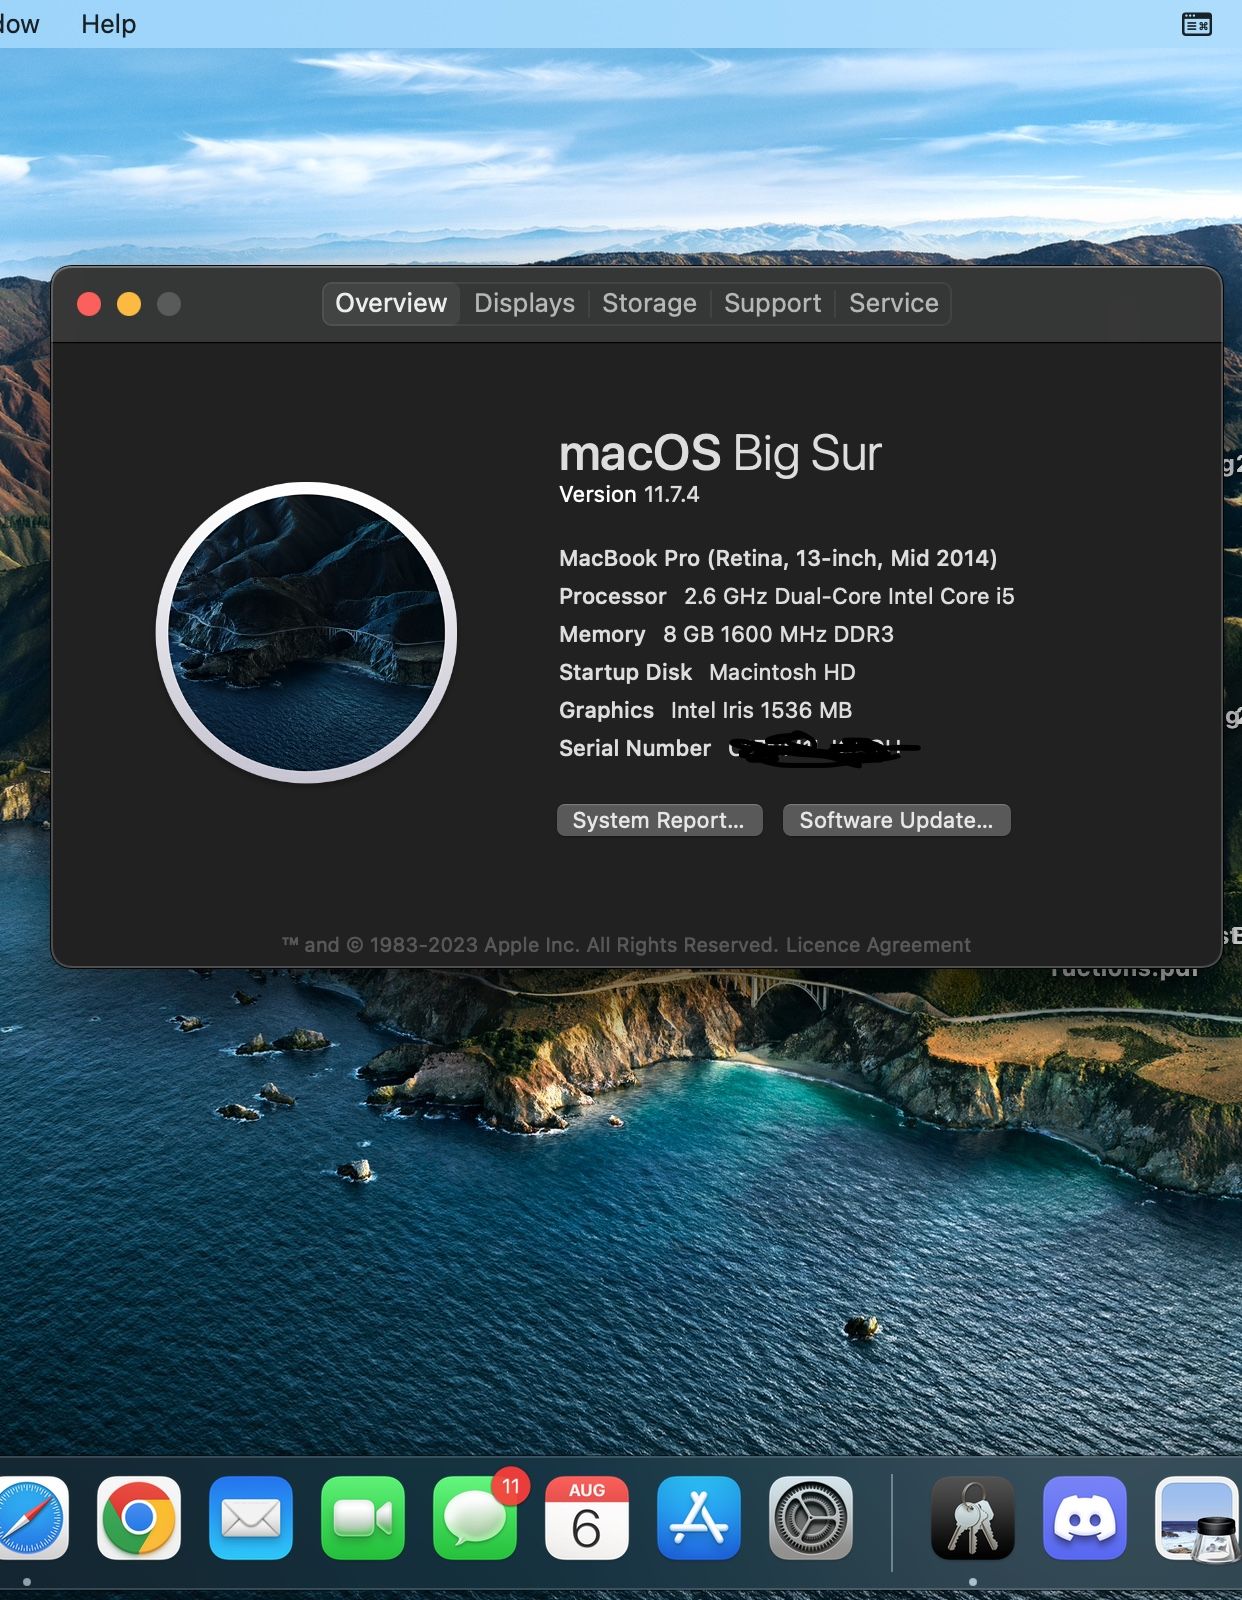The width and height of the screenshot is (1242, 1600).
Task: Click the Memory label
Action: [602, 634]
